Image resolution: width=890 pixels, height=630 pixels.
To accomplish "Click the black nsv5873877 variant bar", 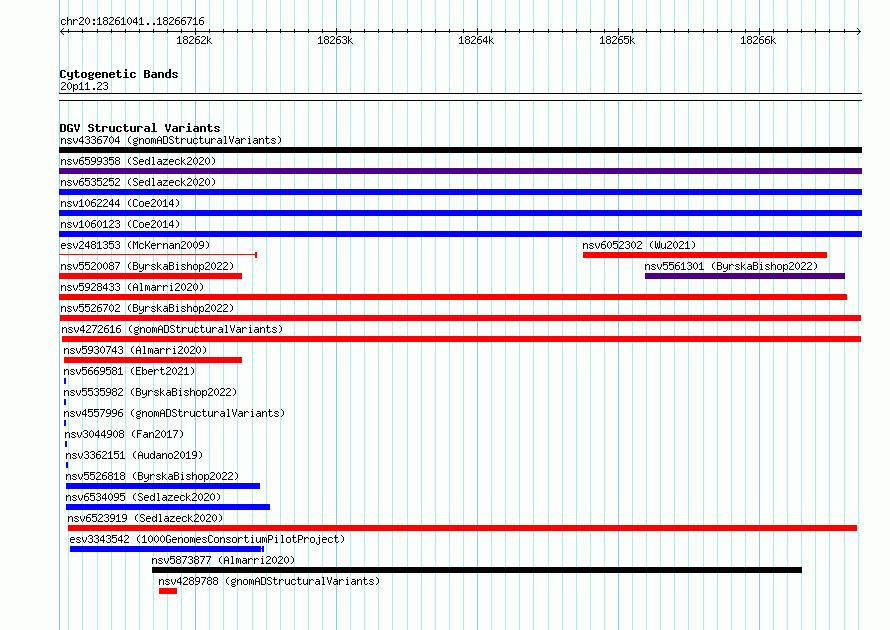I will pos(477,570).
